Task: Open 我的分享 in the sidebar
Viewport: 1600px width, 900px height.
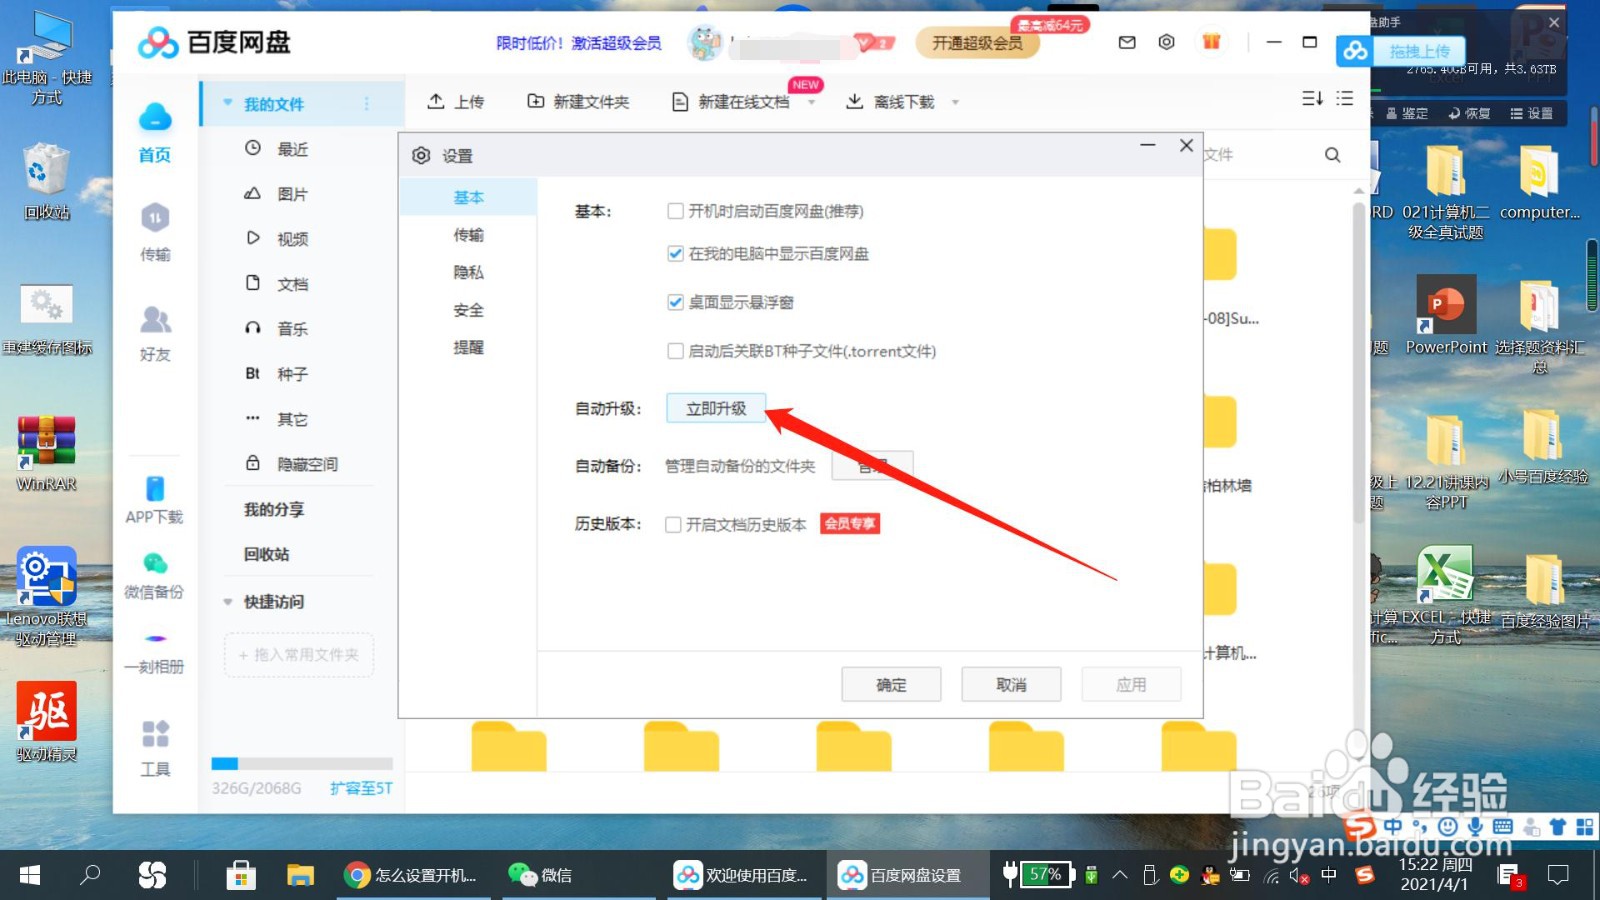Action: pos(274,509)
